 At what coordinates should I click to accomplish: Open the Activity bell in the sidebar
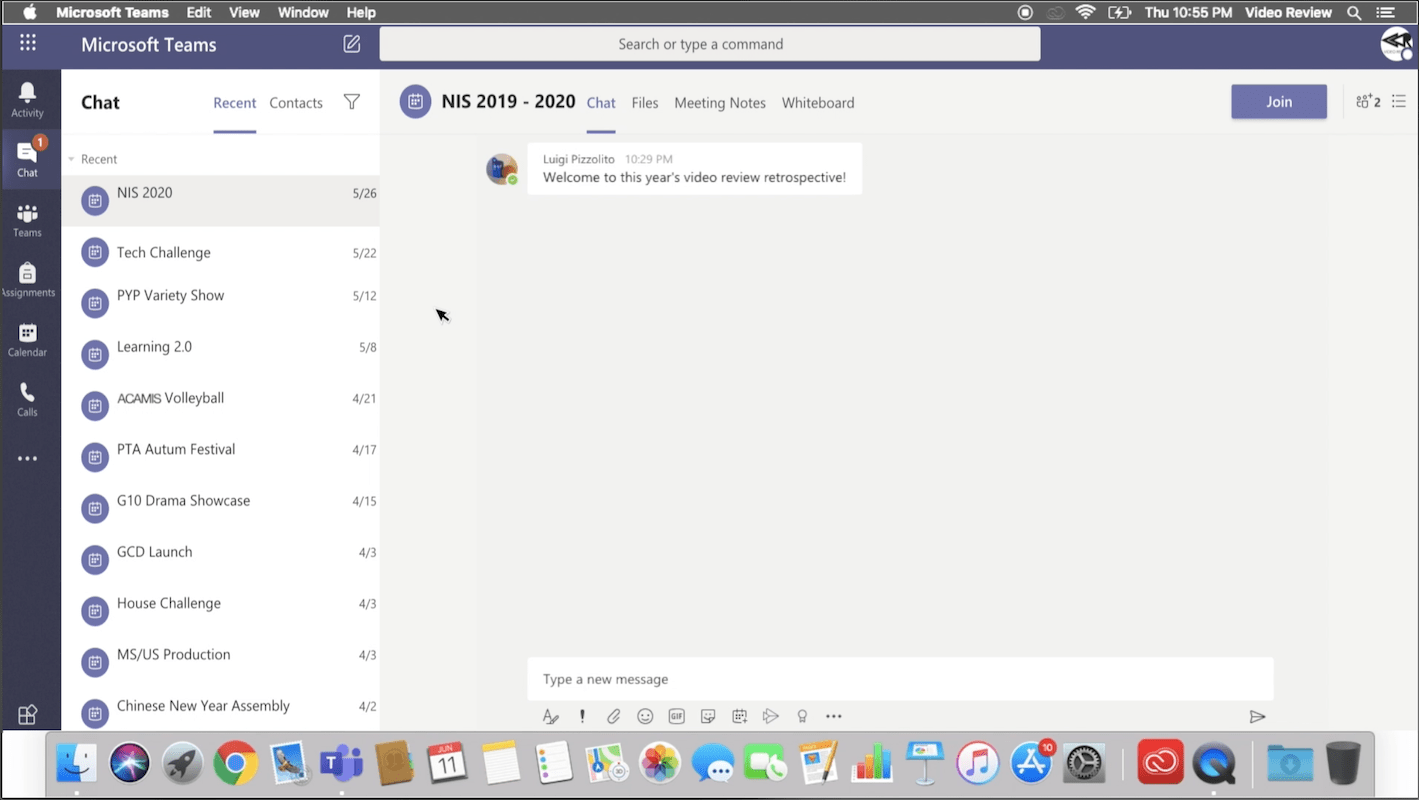pyautogui.click(x=27, y=99)
